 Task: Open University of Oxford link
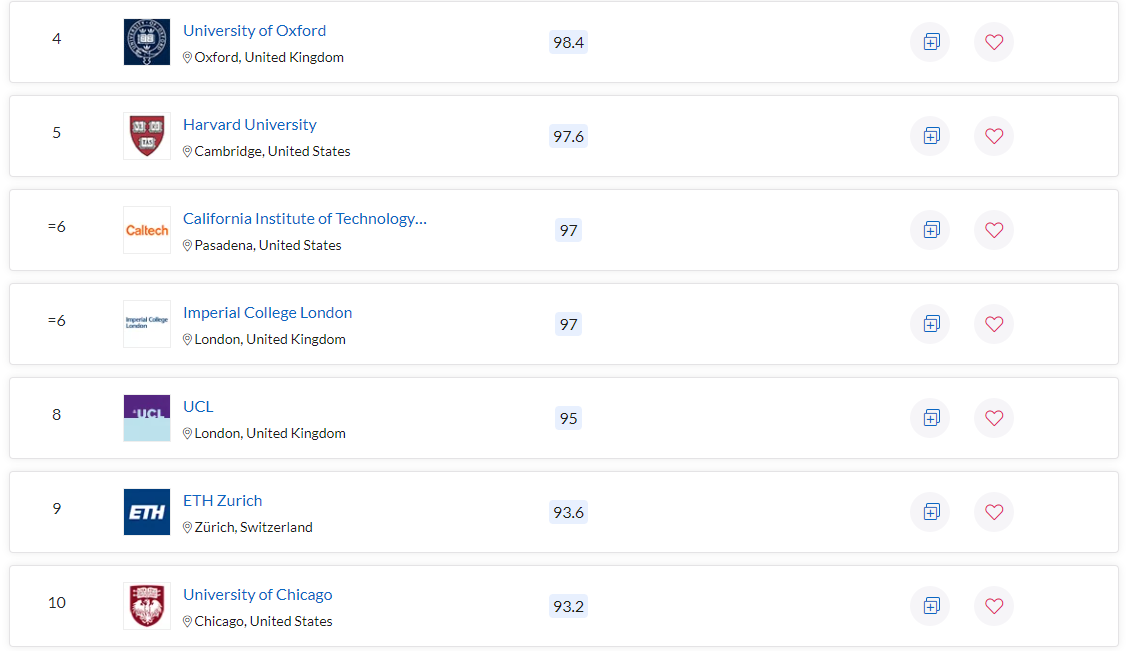point(254,30)
